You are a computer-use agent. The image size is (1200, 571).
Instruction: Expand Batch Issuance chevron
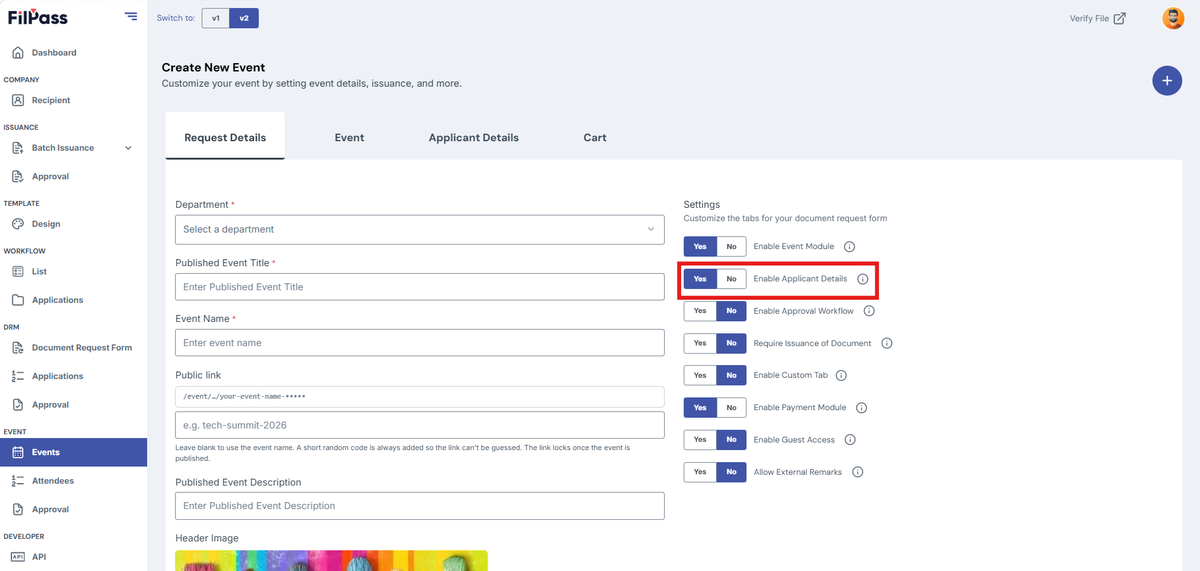(128, 148)
